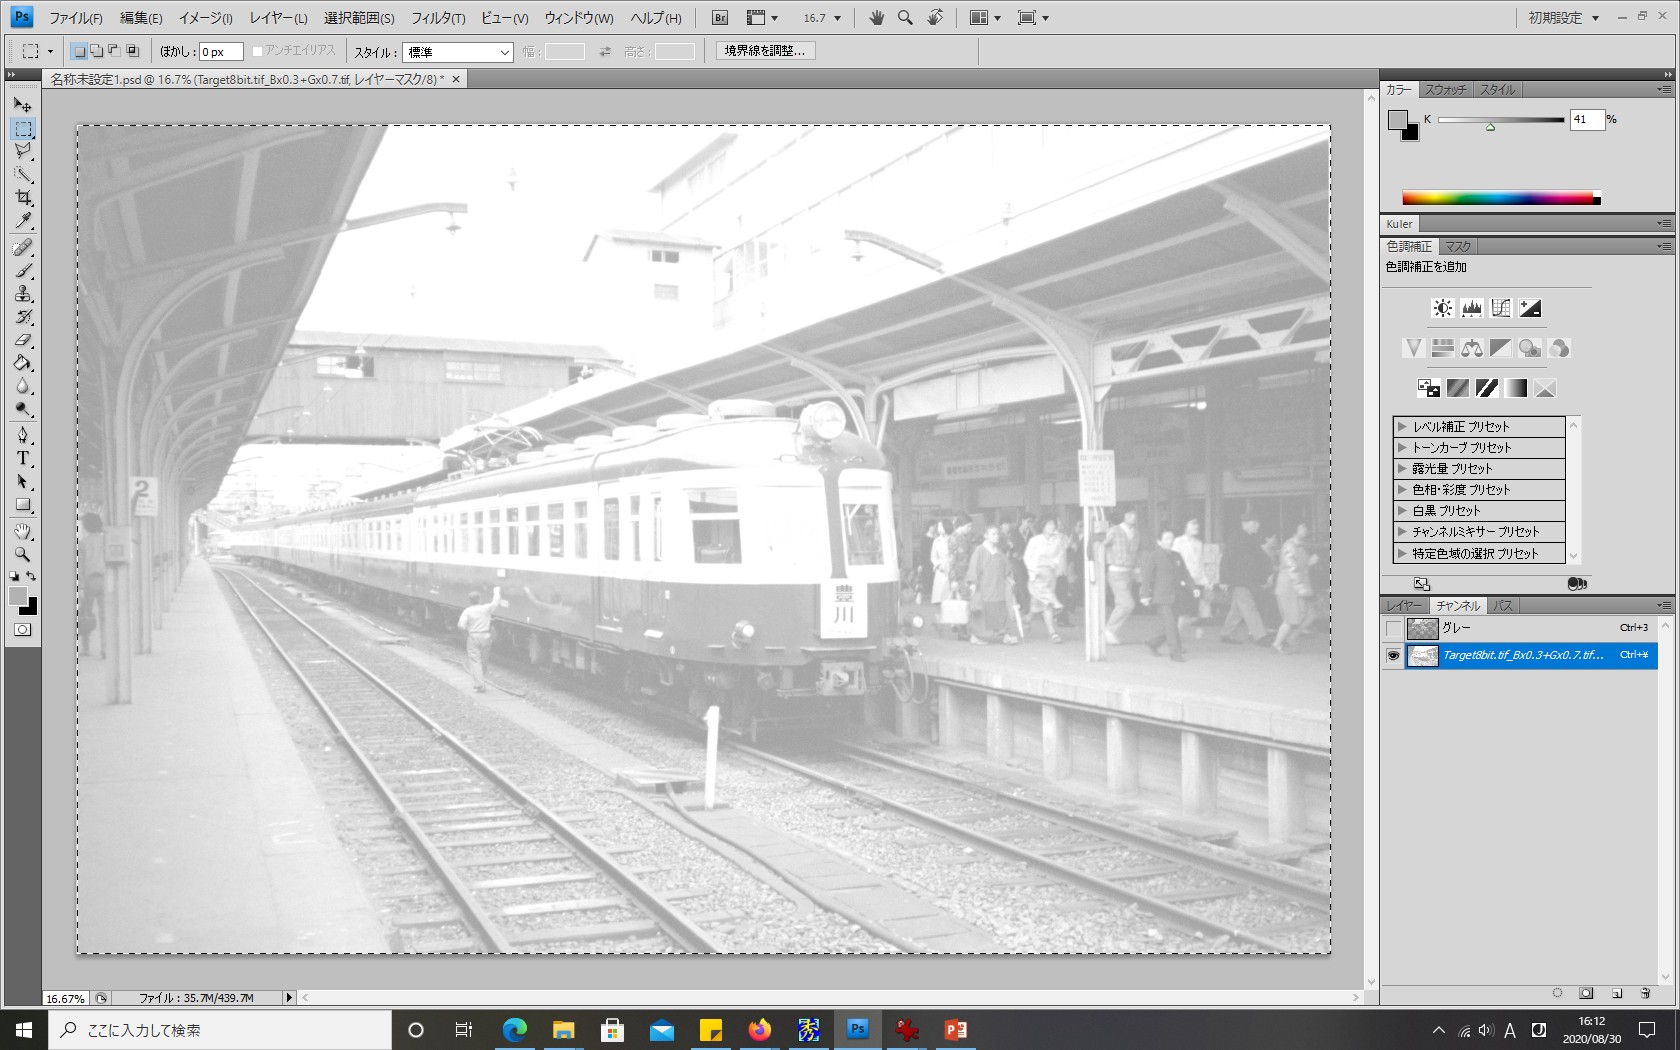Save selection as channel in the Channels panel
This screenshot has width=1680, height=1050.
pyautogui.click(x=1586, y=993)
